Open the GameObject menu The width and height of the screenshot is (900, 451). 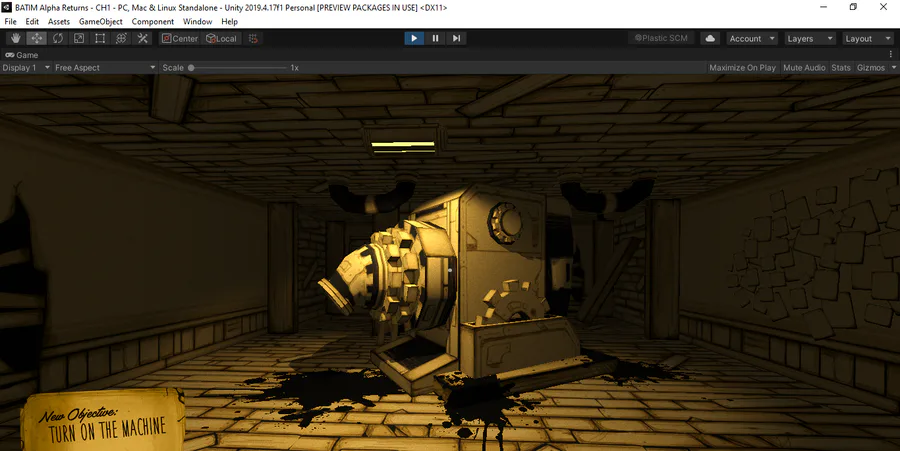click(100, 21)
